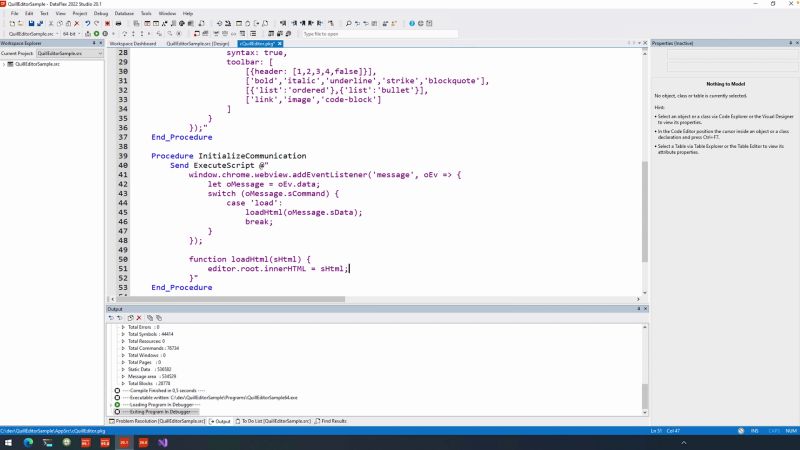Click the red X delete toolbar icon
Image resolution: width=800 pixels, height=450 pixels.
pos(77,23)
